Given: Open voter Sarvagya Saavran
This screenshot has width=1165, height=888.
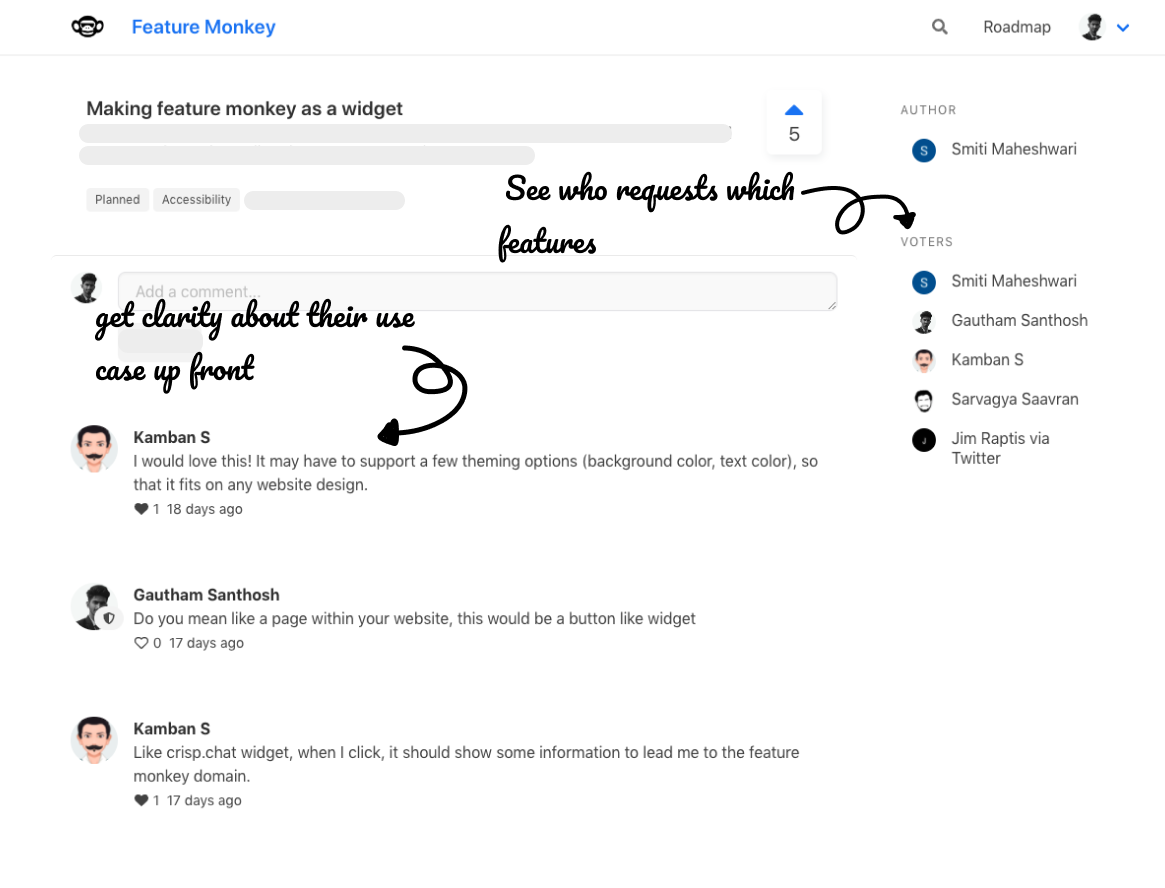Looking at the screenshot, I should click(1015, 399).
